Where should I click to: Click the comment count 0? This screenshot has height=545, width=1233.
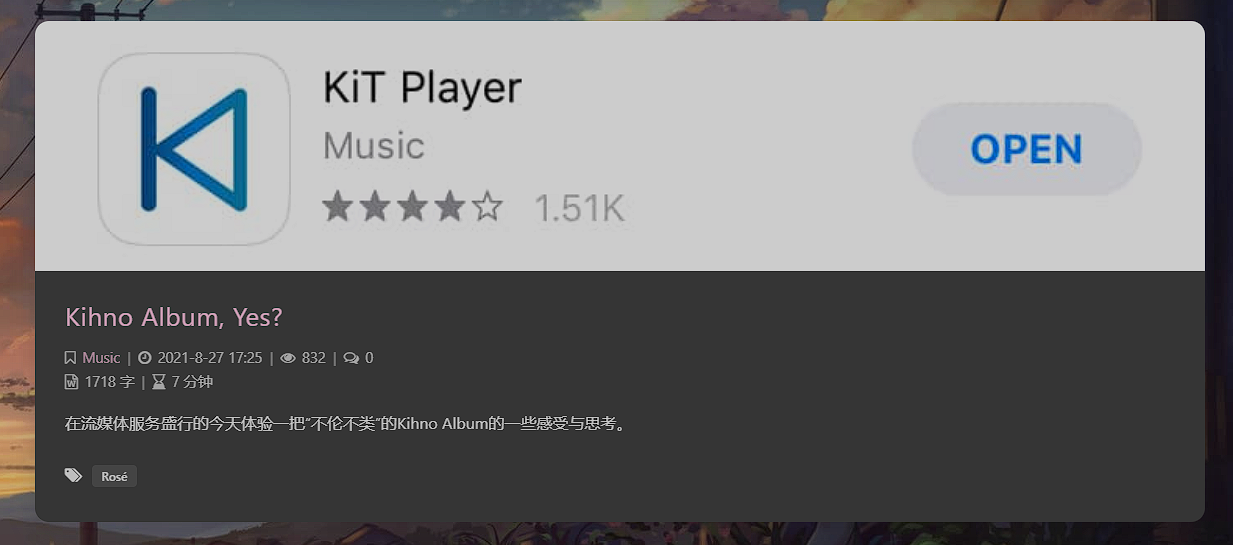[369, 358]
